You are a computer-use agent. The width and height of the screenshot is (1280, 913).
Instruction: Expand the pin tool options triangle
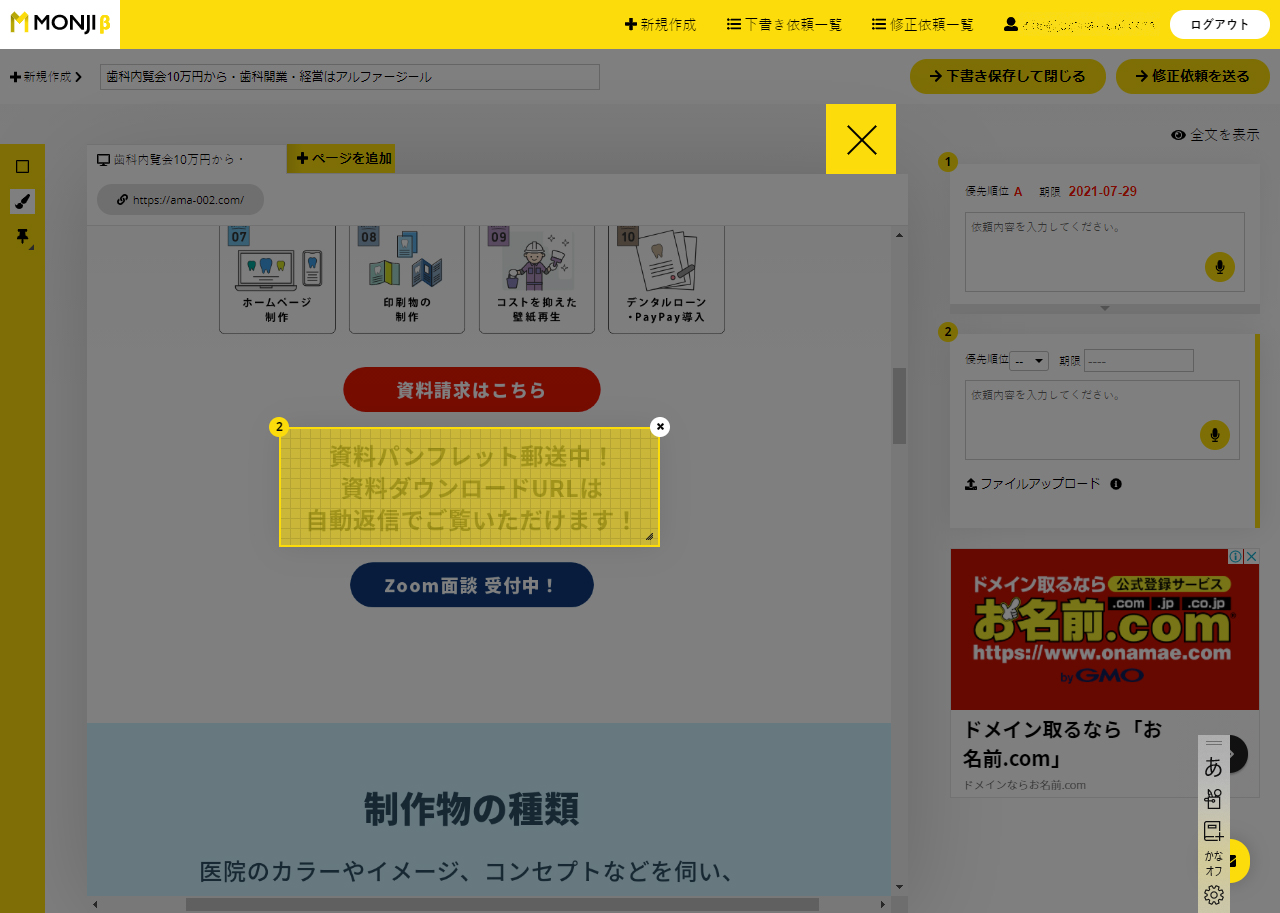click(x=31, y=247)
